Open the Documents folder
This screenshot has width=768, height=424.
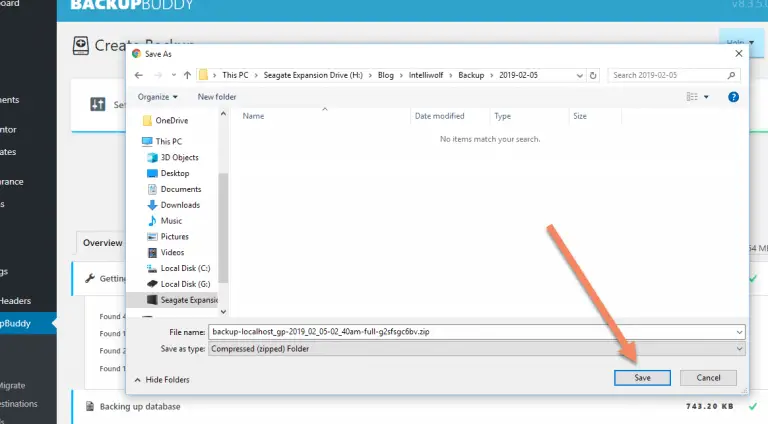174,189
